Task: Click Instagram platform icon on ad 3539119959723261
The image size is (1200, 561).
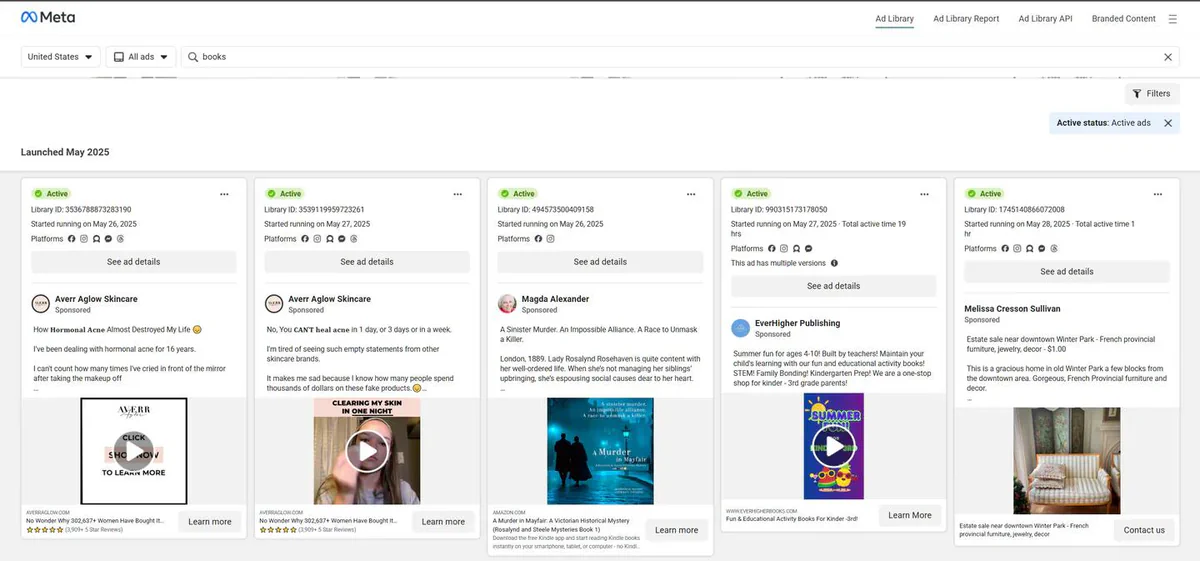Action: [317, 239]
